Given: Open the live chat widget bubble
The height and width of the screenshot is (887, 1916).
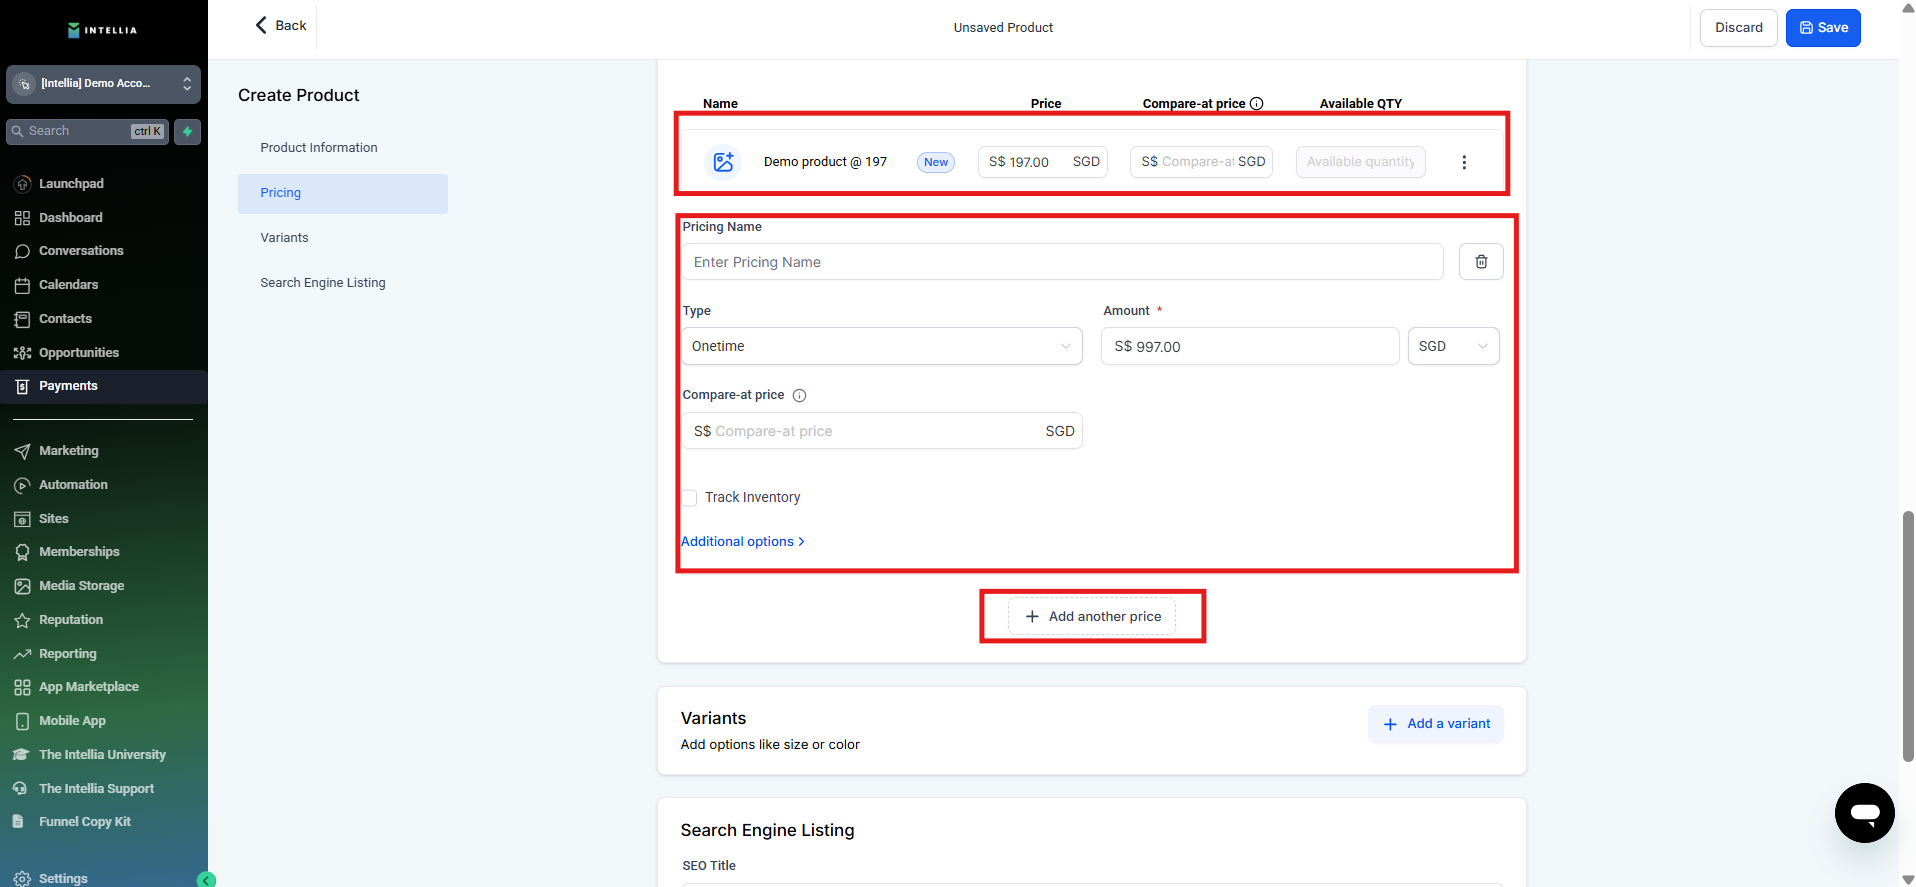Looking at the screenshot, I should point(1864,812).
